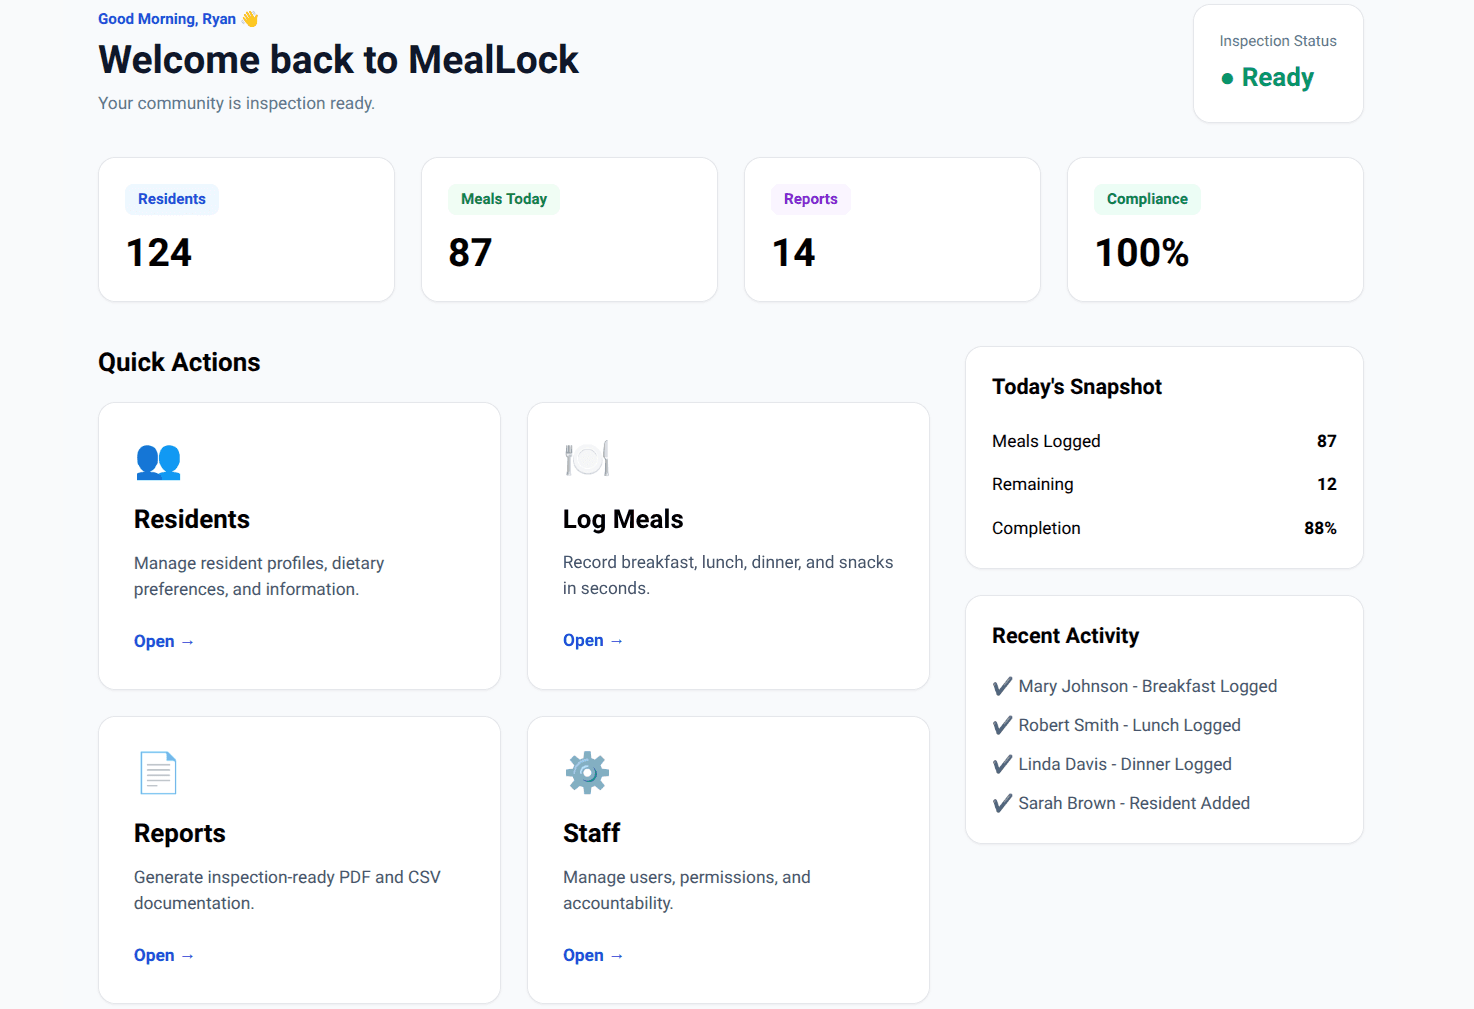Click the waving hand emoji in greeting

(x=250, y=19)
